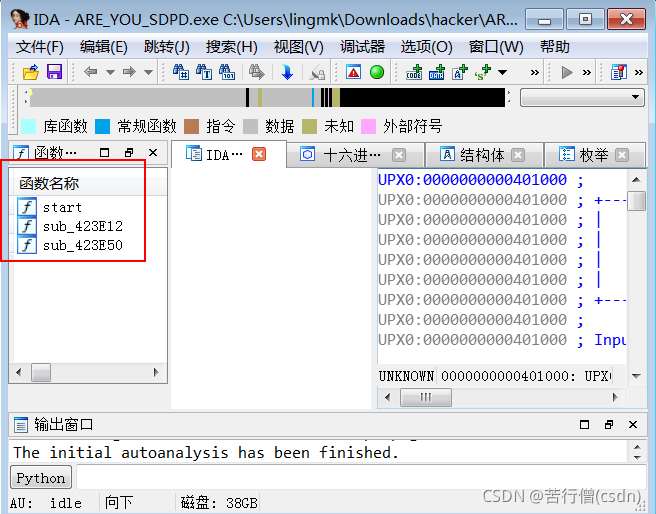Click the library function cyan swatch
Viewport: 656px width, 514px height.
(28, 126)
